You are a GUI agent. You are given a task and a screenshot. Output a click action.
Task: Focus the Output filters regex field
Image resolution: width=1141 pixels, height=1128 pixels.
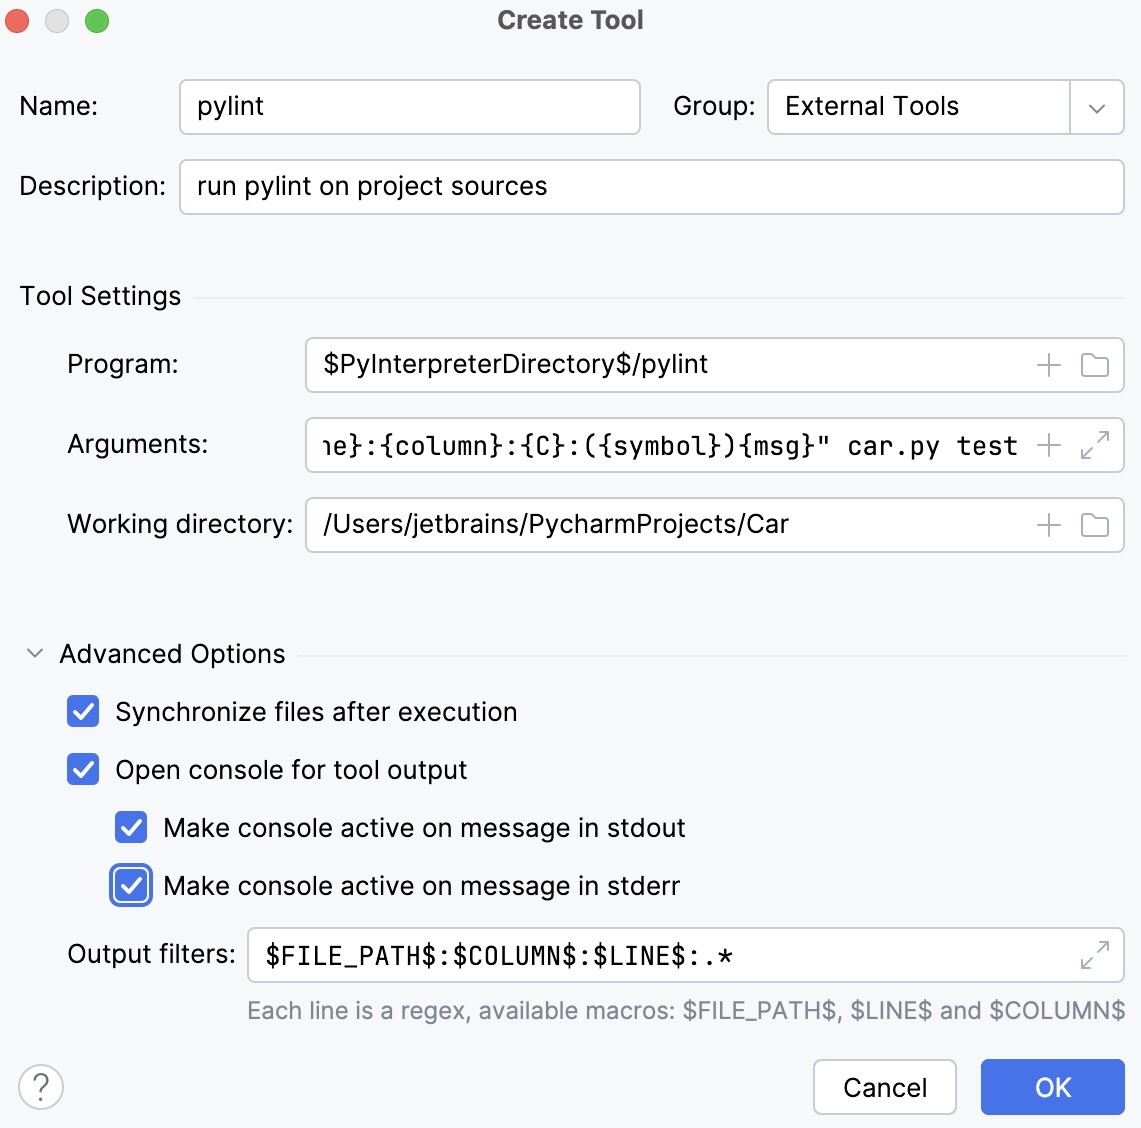click(x=600, y=955)
